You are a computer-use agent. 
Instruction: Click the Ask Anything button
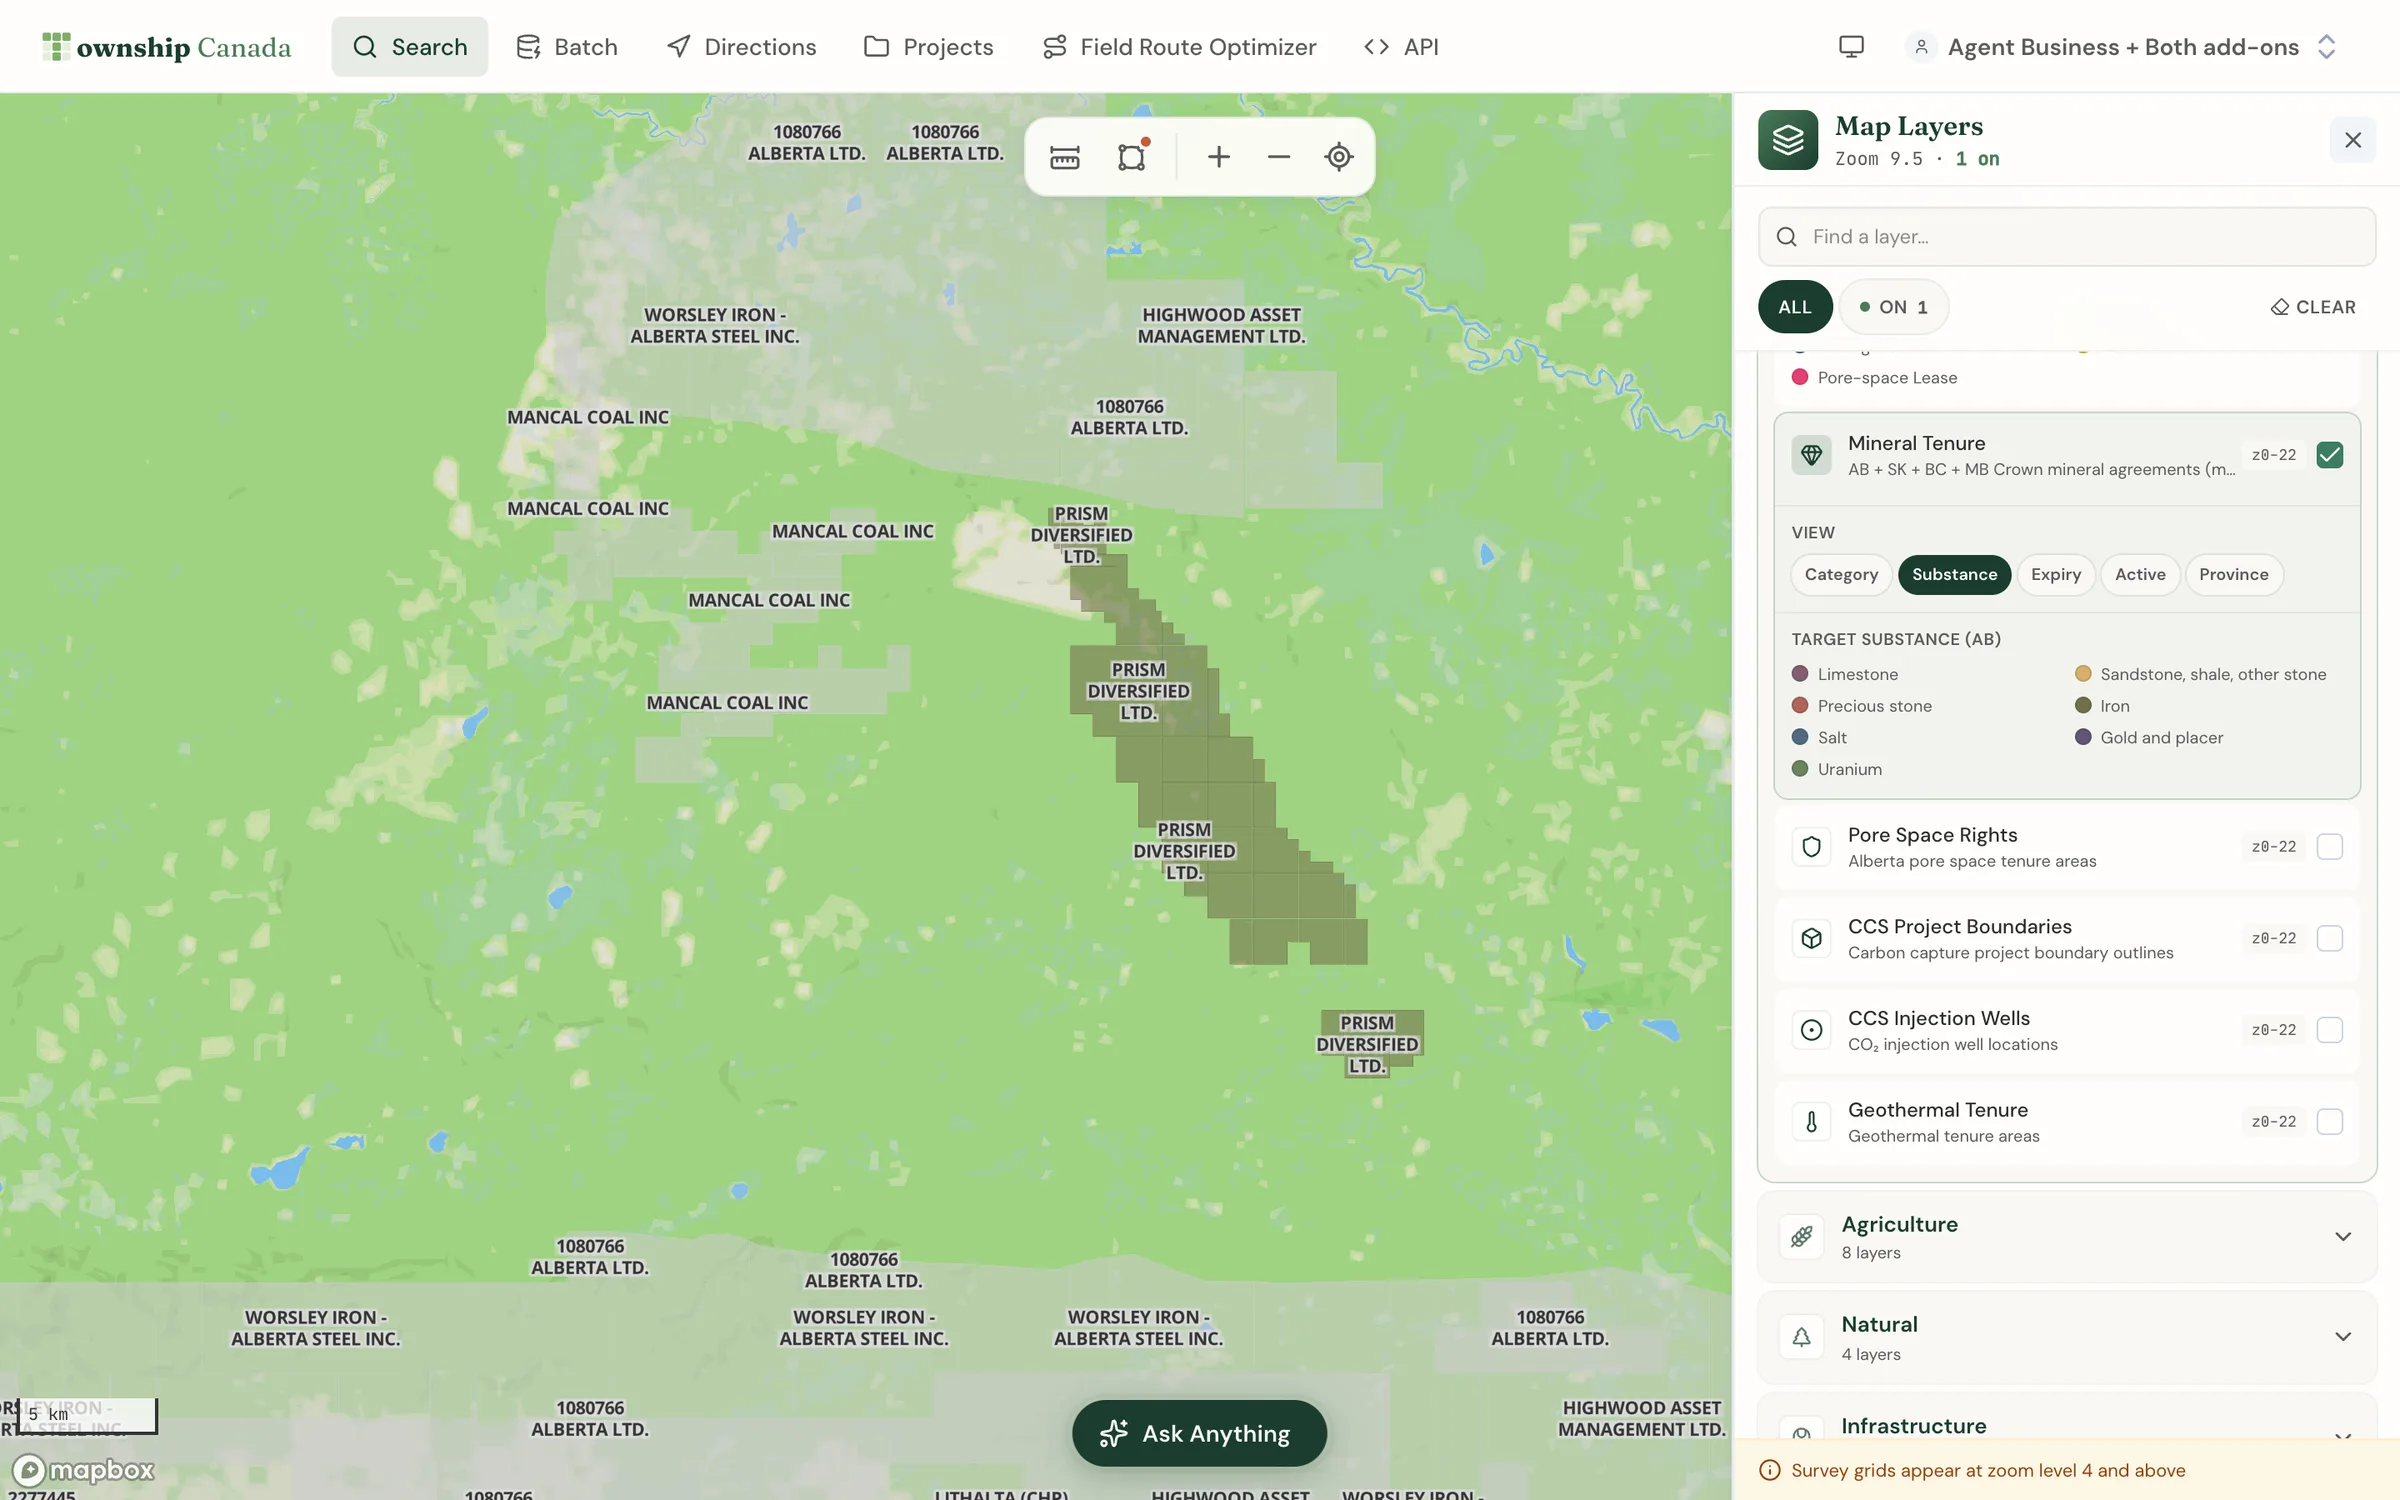[x=1199, y=1433]
